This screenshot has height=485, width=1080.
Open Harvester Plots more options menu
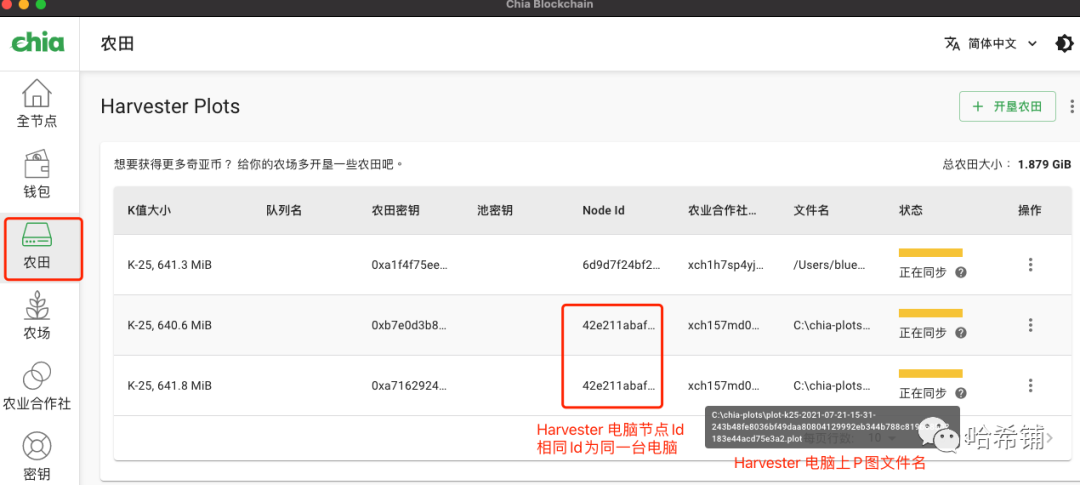[x=1071, y=107]
